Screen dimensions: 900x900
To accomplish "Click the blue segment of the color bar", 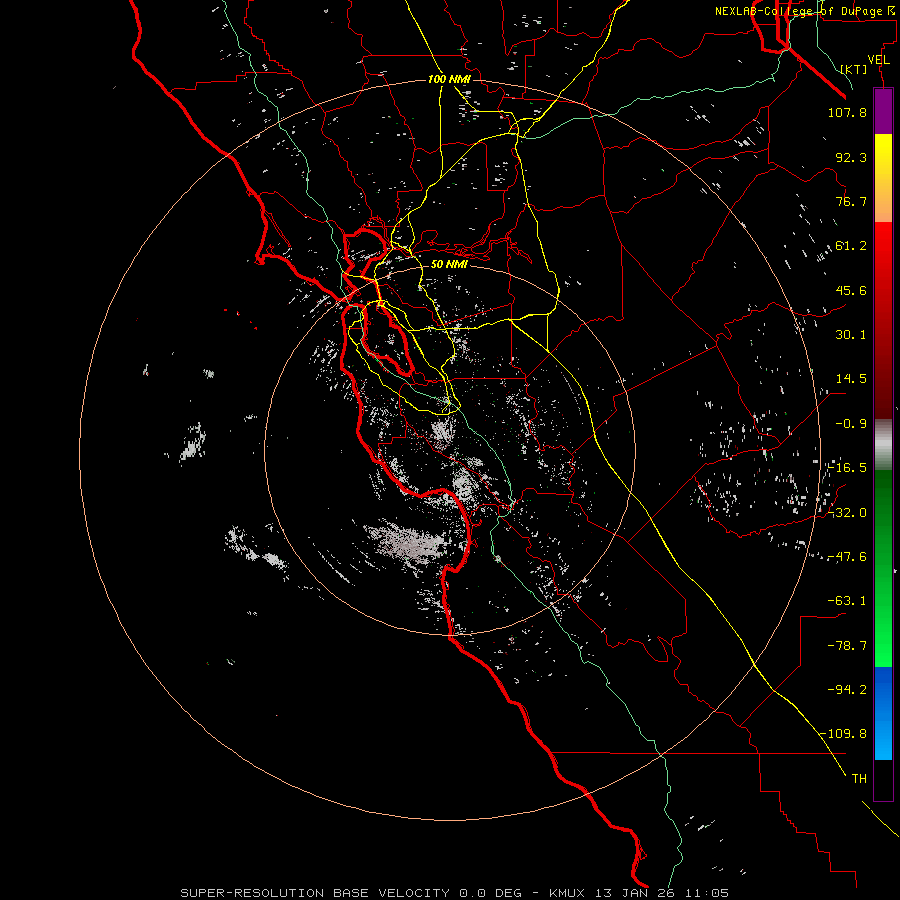I will [x=883, y=713].
